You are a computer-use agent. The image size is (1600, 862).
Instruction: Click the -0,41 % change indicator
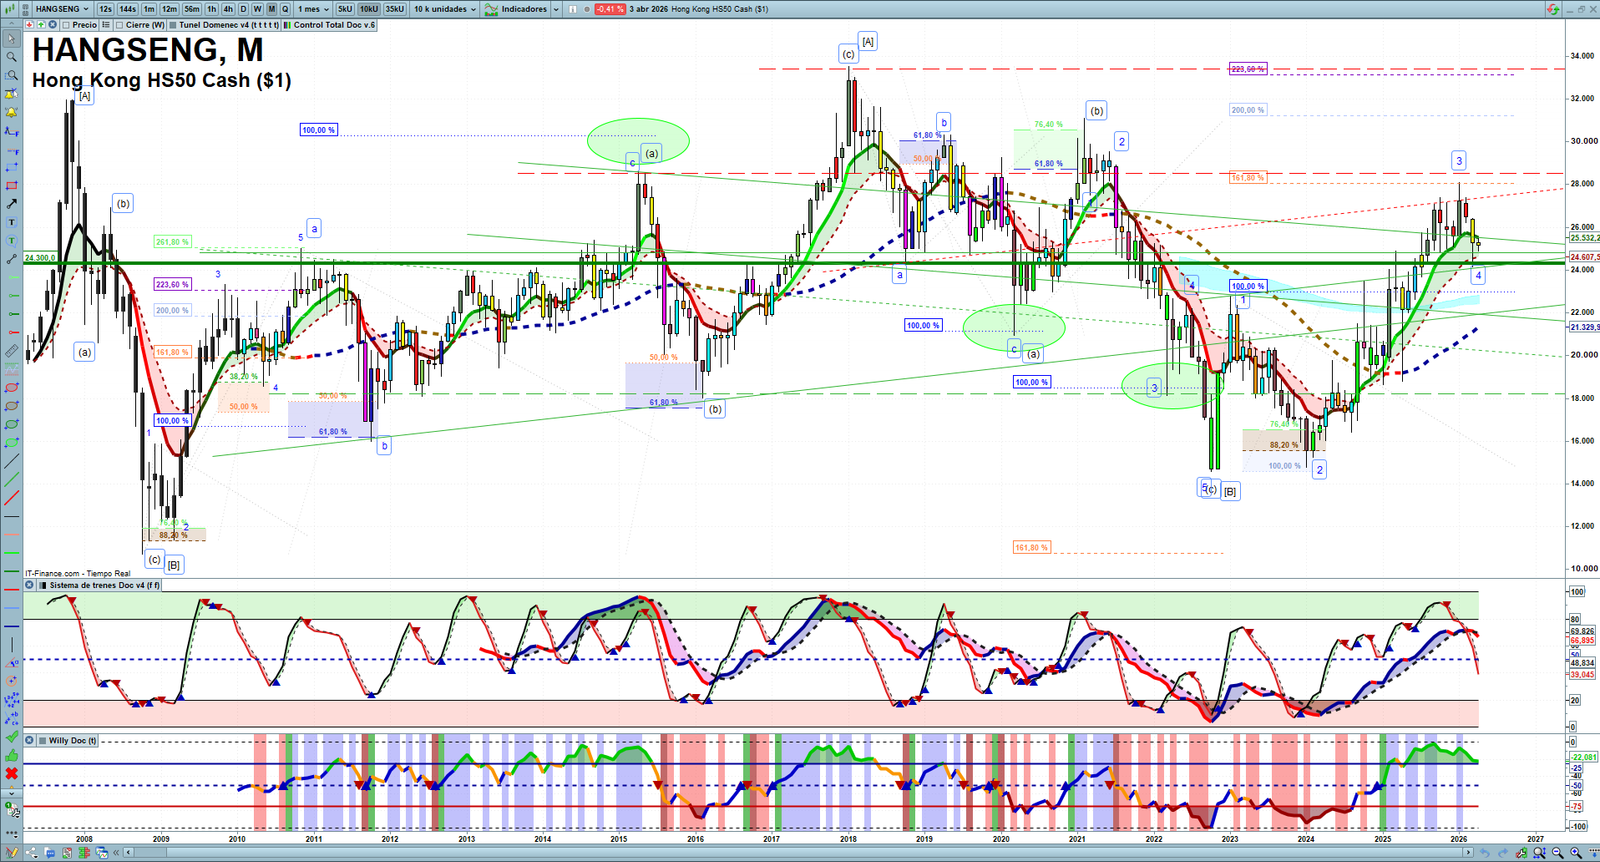pyautogui.click(x=610, y=9)
